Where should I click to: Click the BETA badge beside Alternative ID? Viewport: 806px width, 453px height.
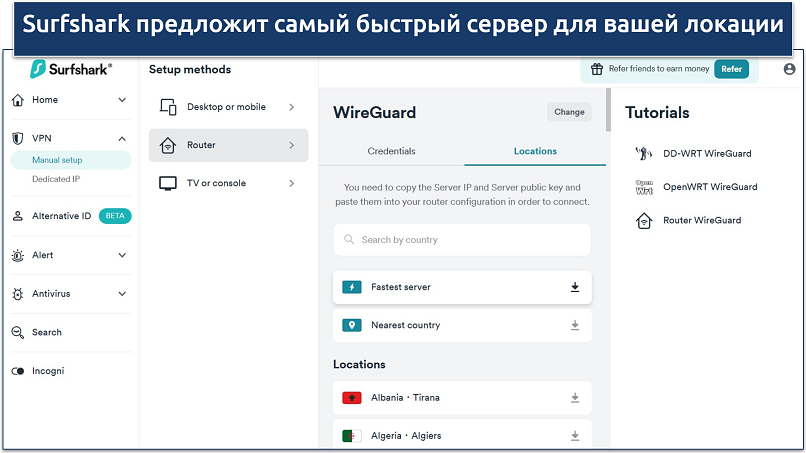(x=115, y=216)
